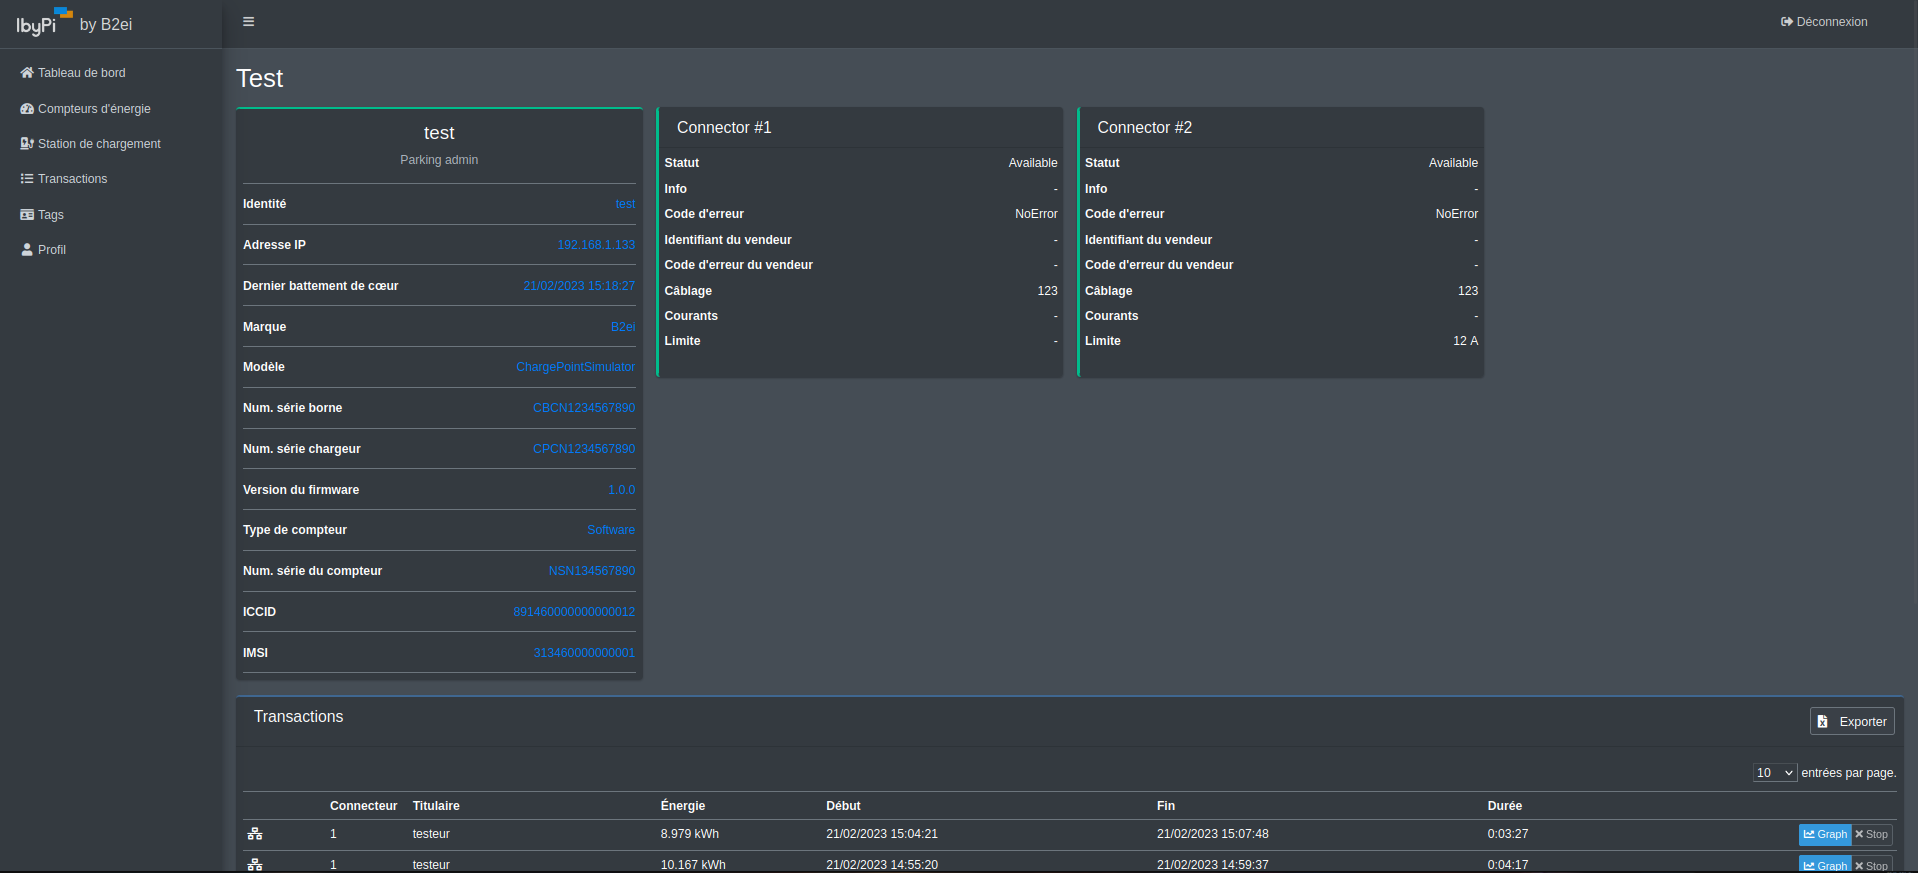Image resolution: width=1918 pixels, height=873 pixels.
Task: Sort table by Fin column header
Action: click(1166, 806)
